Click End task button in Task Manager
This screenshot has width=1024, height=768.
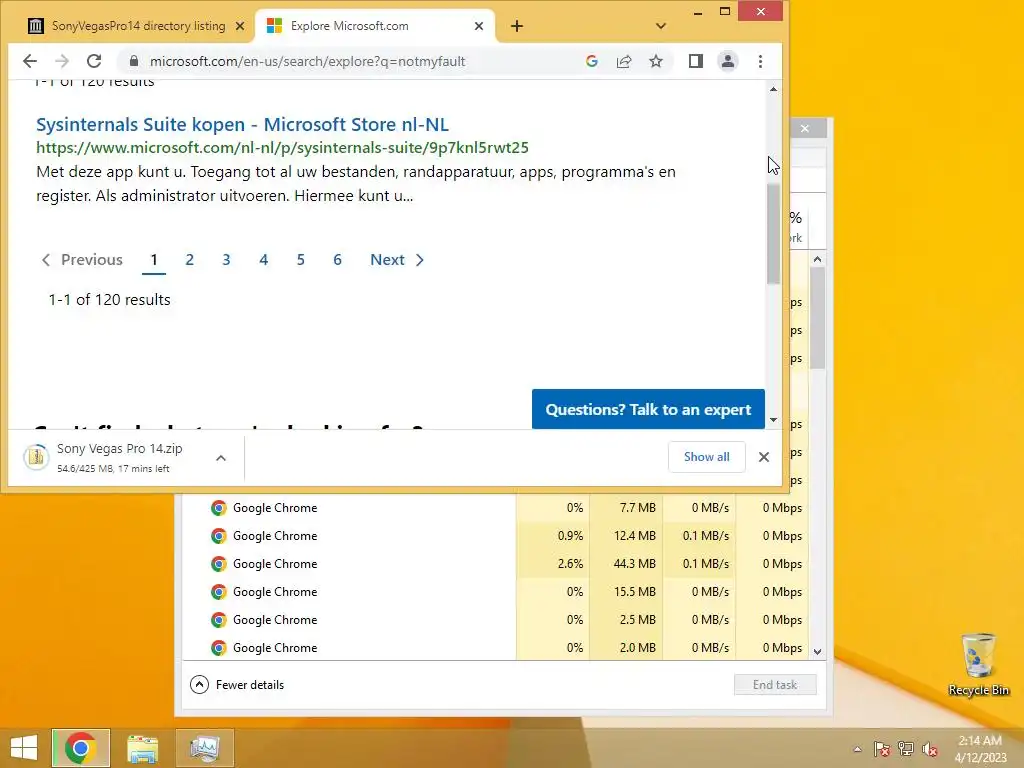pos(775,684)
